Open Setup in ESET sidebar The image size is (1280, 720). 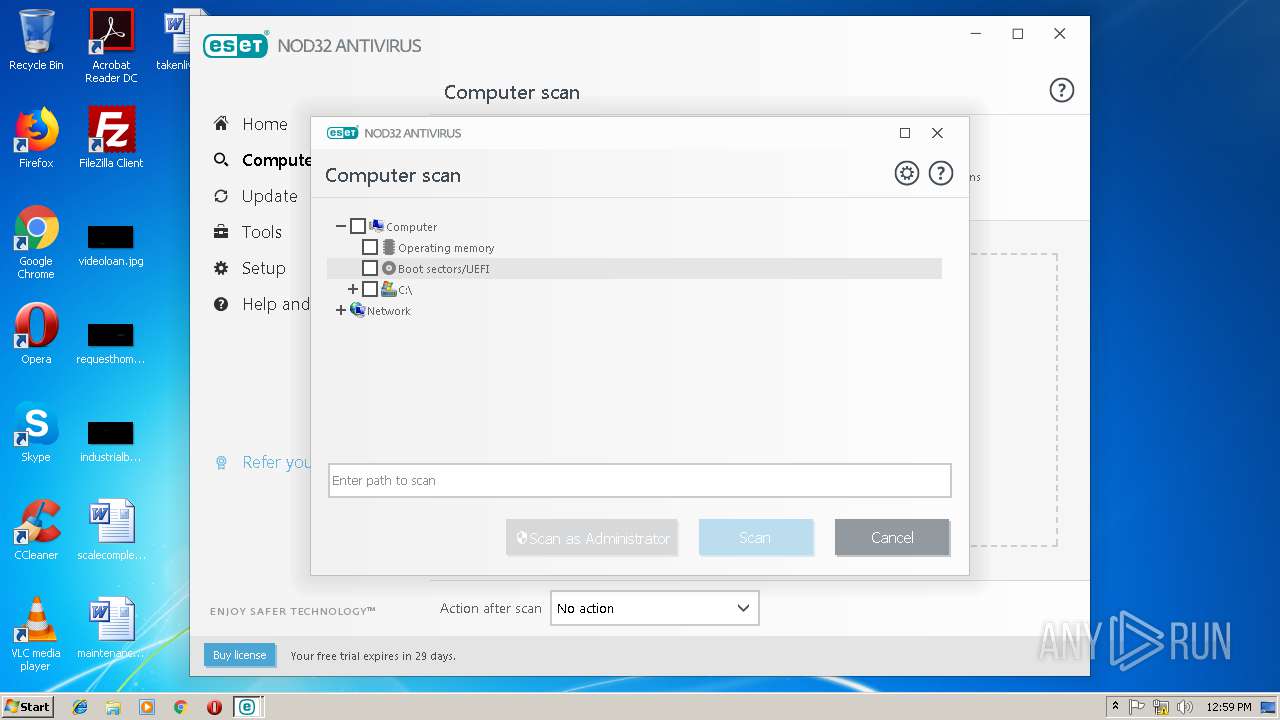[x=263, y=268]
